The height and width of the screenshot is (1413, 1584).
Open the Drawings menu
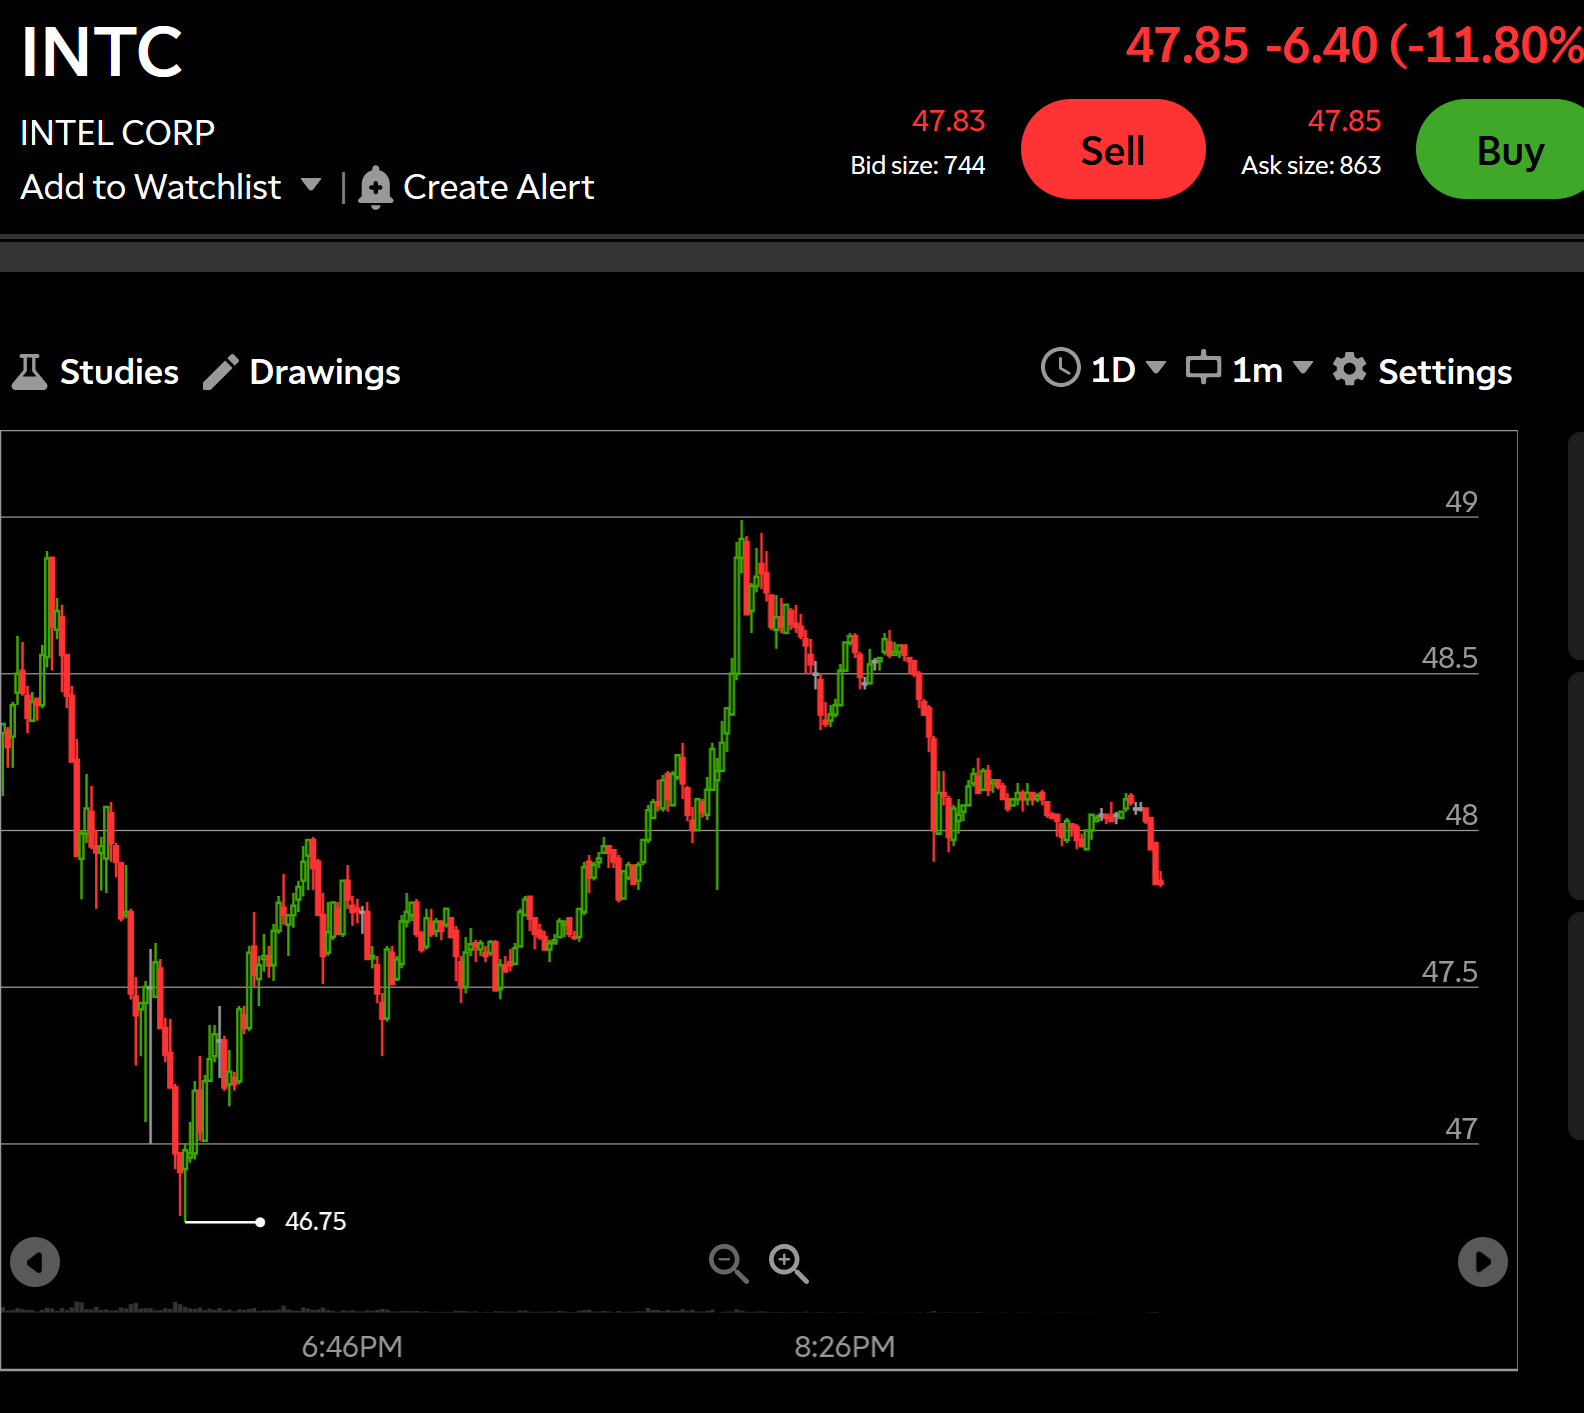coord(325,372)
